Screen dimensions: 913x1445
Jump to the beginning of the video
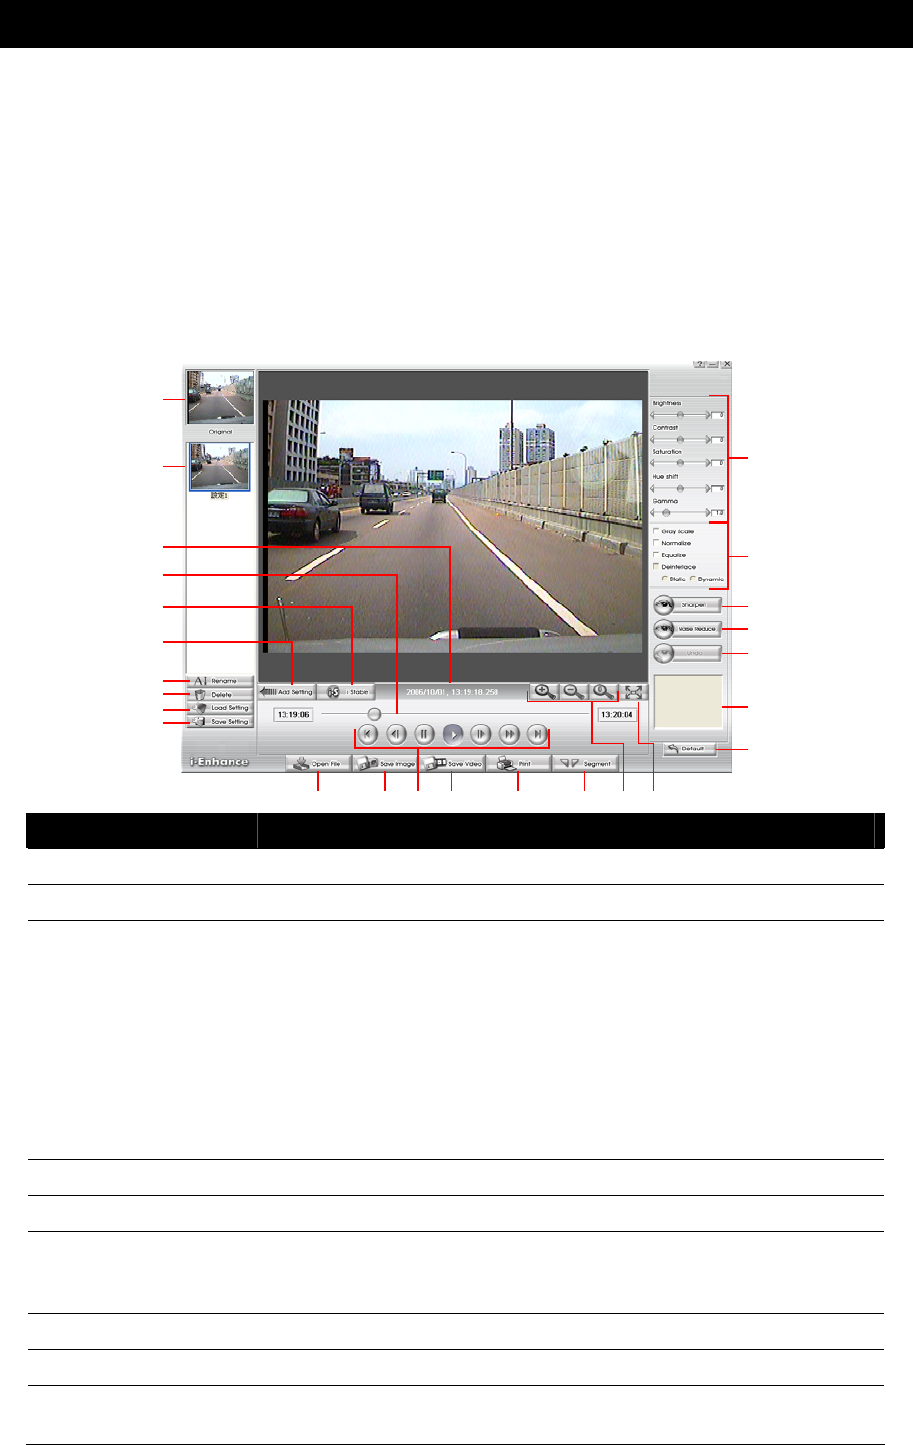point(368,734)
